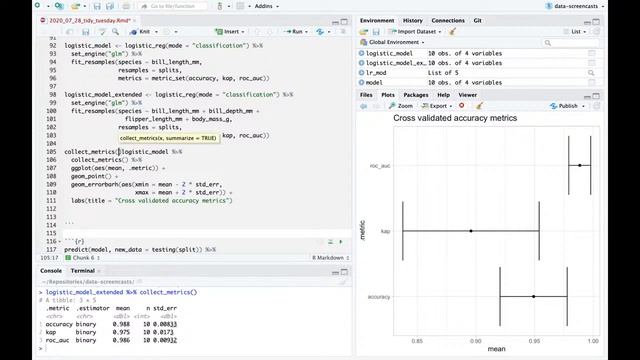Click the load workspace icon in Environment
640x360 pixels.
pyautogui.click(x=363, y=31)
